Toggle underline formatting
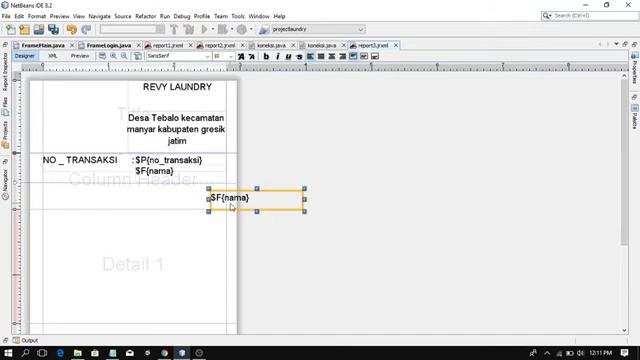This screenshot has height=360, width=640. pyautogui.click(x=288, y=56)
